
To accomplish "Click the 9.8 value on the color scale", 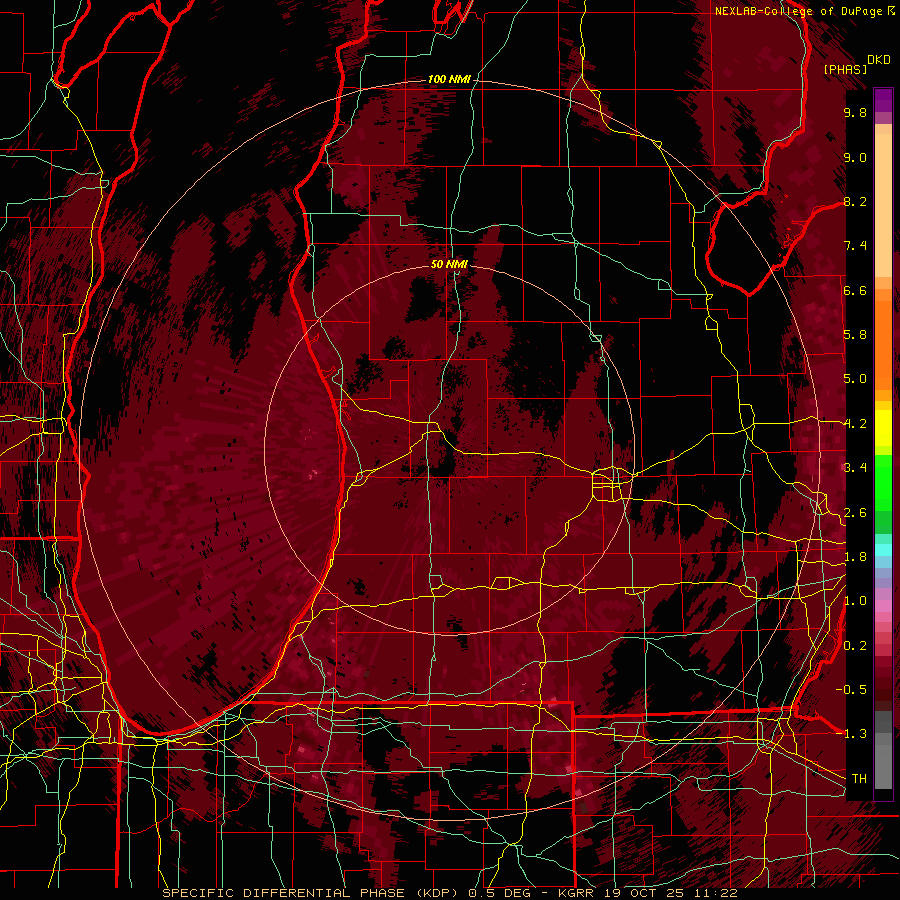I will (855, 113).
